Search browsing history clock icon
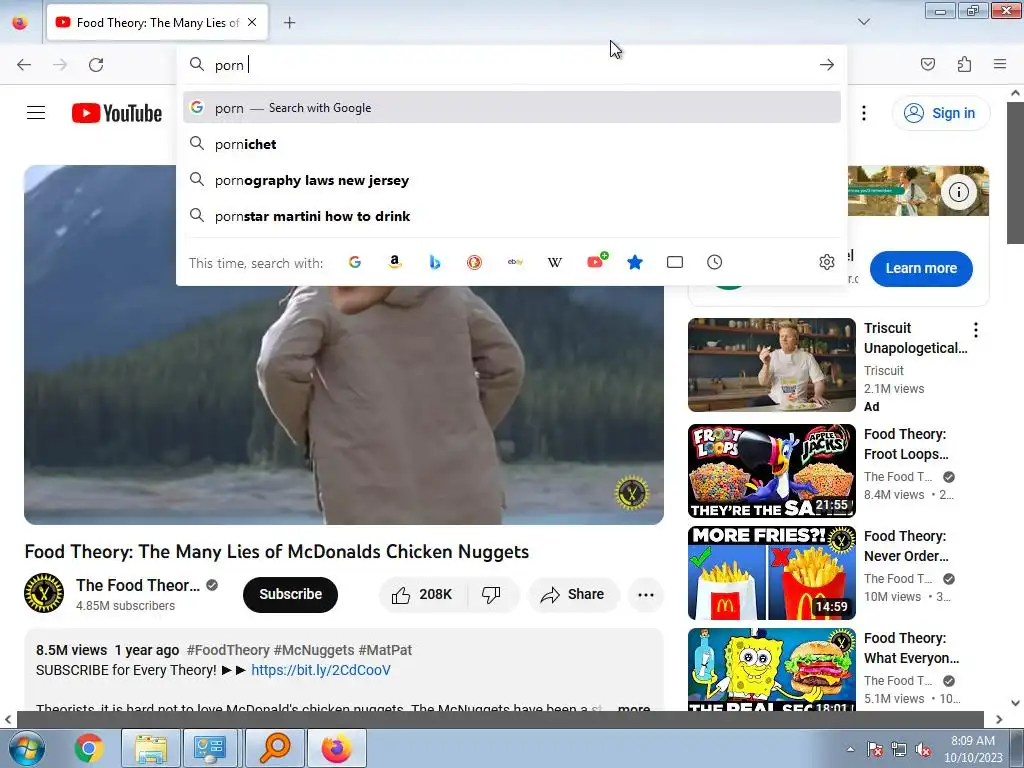The image size is (1024, 768). 714,262
